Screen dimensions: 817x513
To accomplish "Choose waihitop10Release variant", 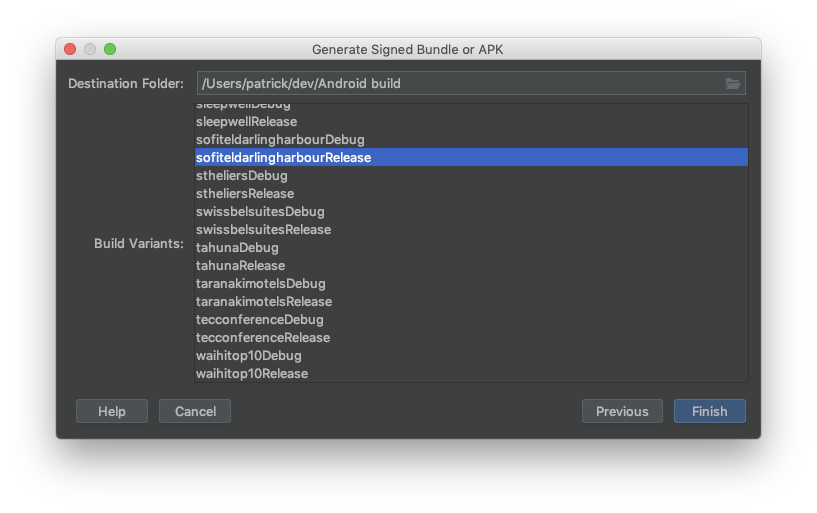I will click(x=471, y=373).
